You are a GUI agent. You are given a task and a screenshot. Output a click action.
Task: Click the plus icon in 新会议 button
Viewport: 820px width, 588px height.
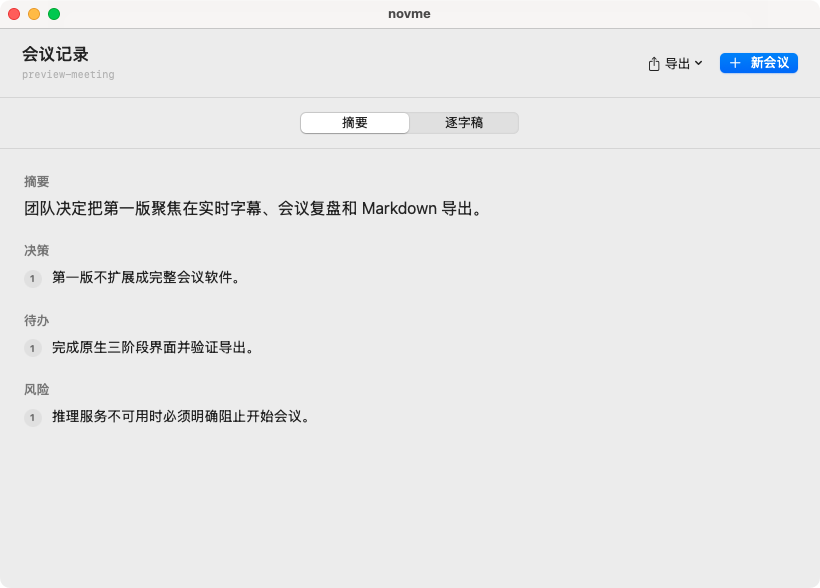point(735,63)
